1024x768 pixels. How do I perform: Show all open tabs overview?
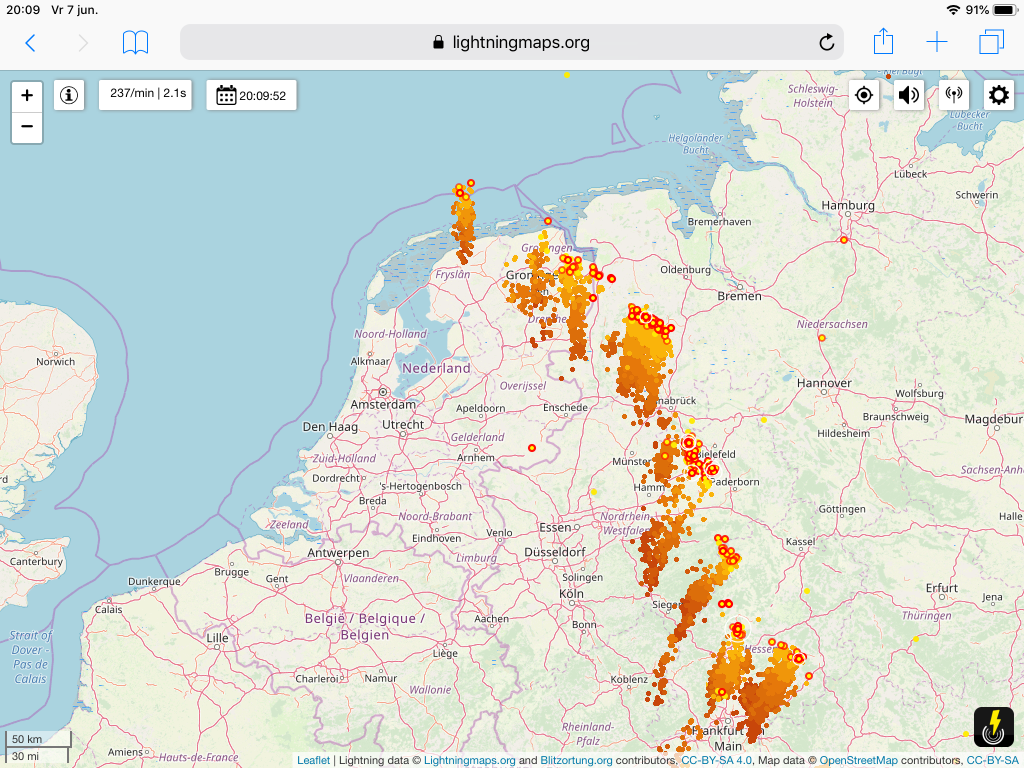(x=991, y=42)
